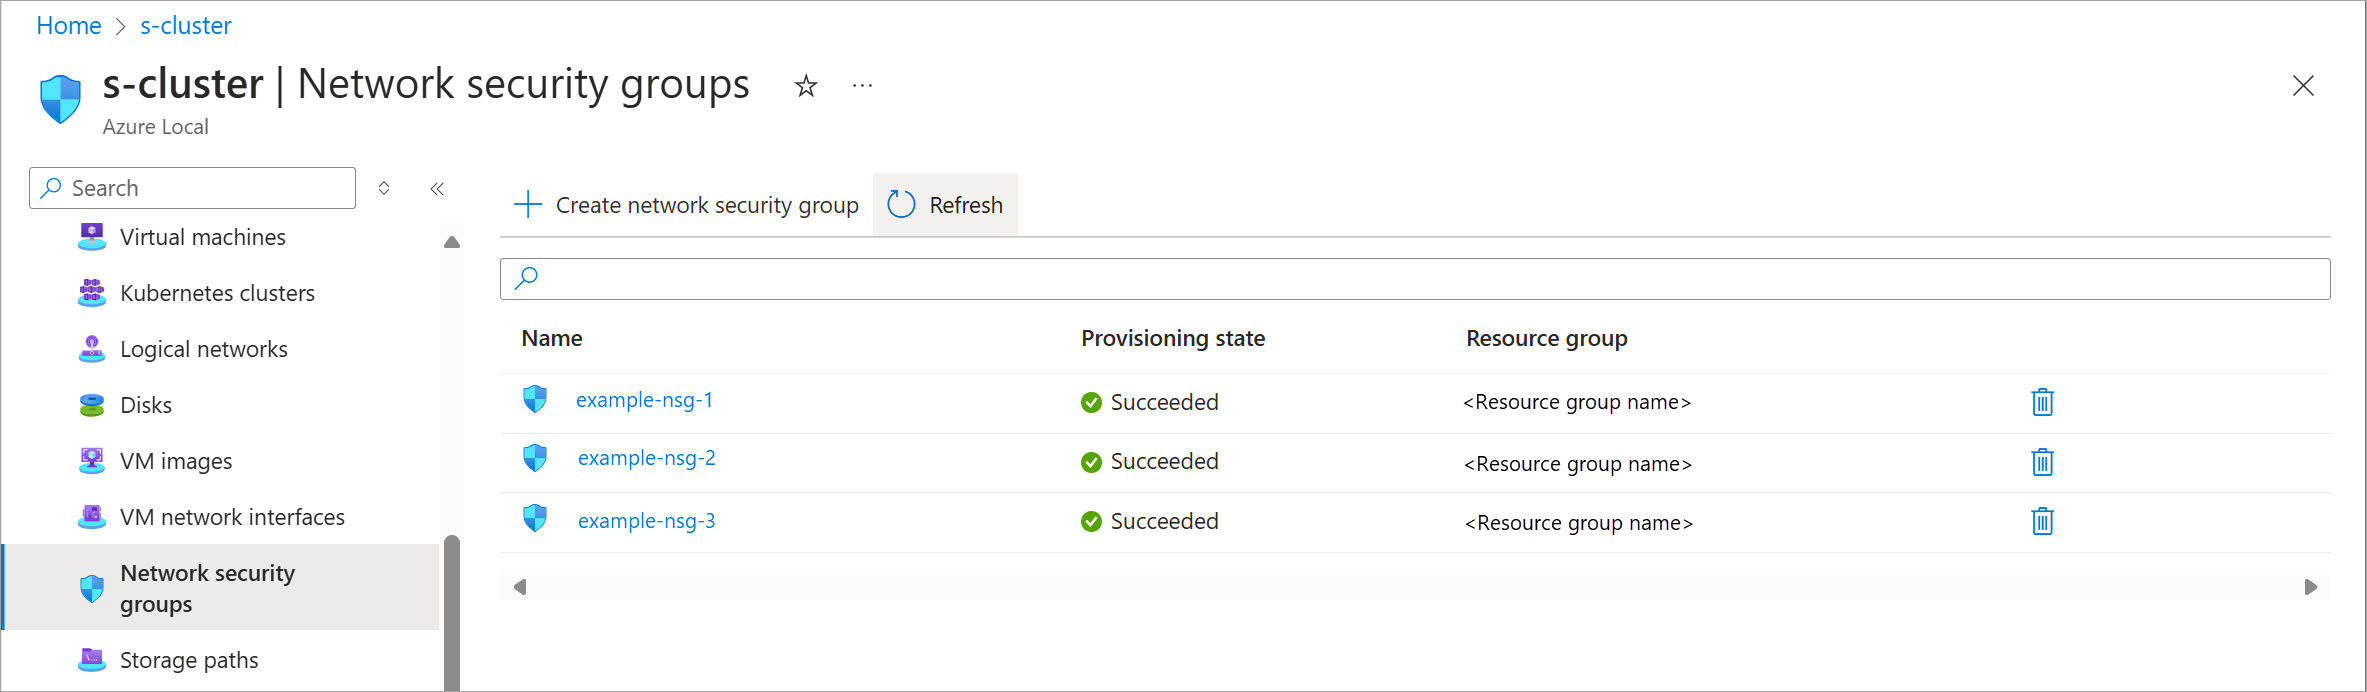Viewport: 2367px width, 692px height.
Task: Go to Kubernetes clusters section
Action: pyautogui.click(x=217, y=293)
